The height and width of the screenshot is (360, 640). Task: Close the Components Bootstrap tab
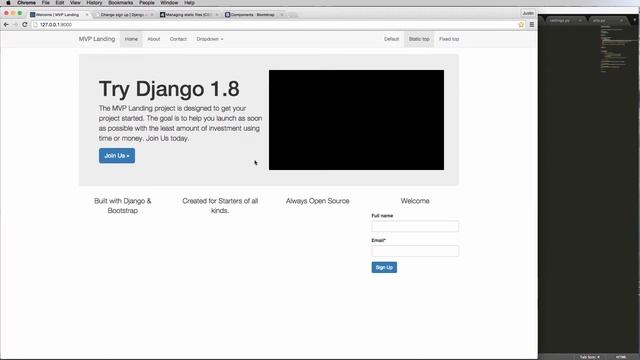[x=282, y=15]
